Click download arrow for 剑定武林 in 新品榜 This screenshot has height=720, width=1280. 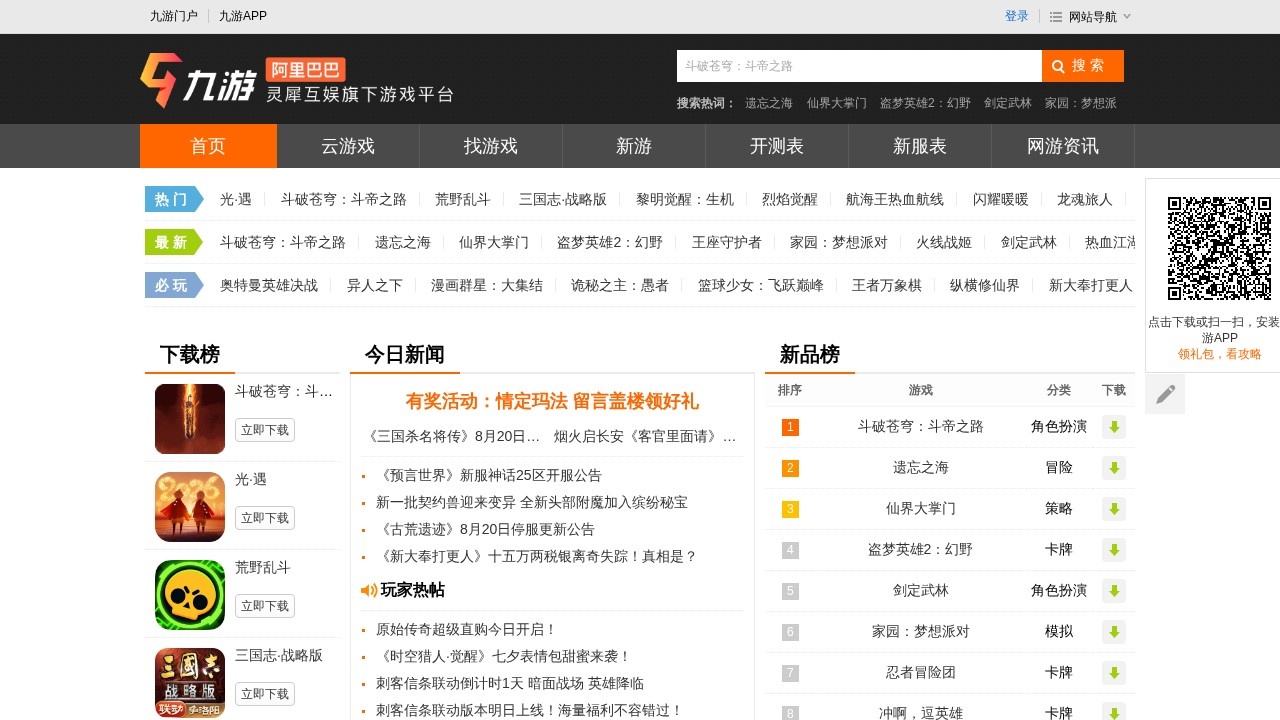pyautogui.click(x=1114, y=591)
